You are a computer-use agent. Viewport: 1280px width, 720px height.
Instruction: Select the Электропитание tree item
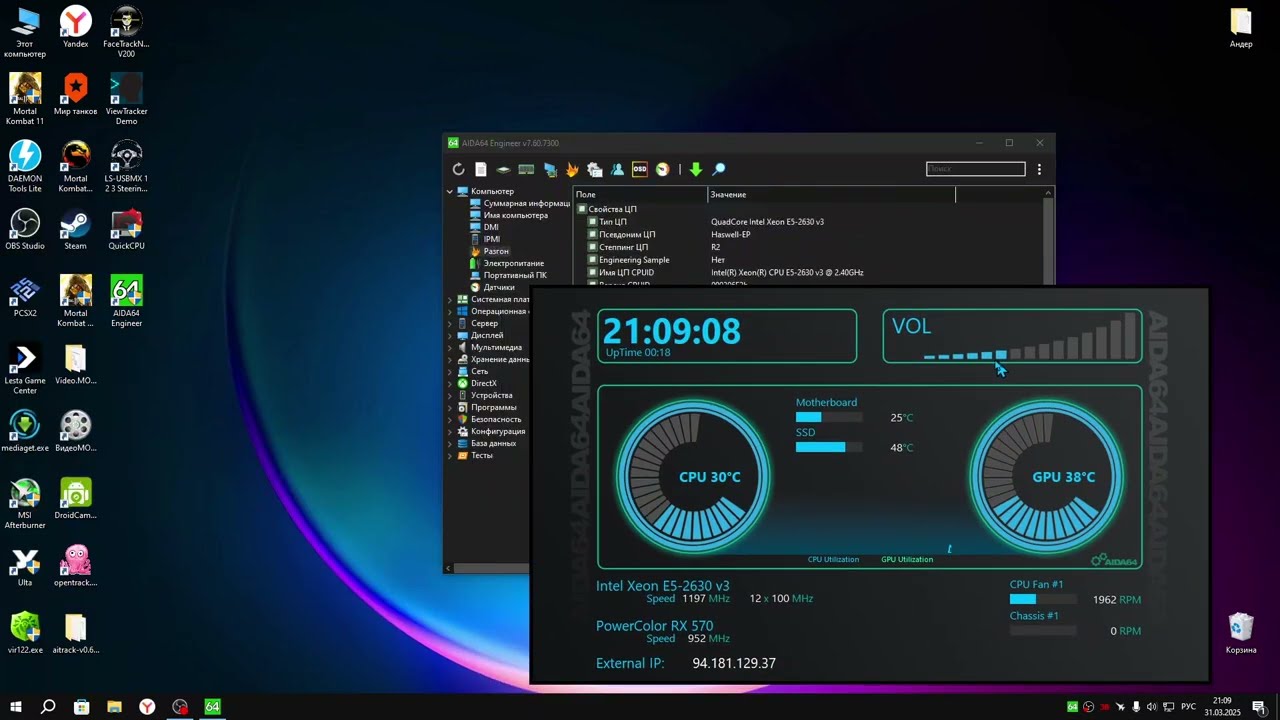point(506,263)
